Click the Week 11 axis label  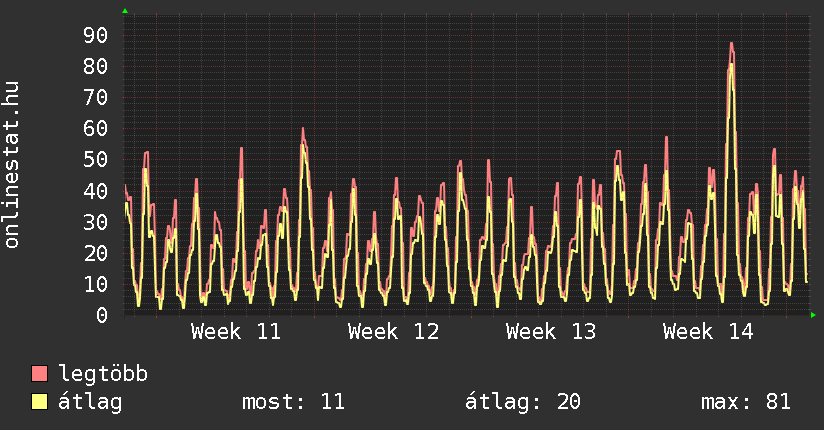(236, 331)
